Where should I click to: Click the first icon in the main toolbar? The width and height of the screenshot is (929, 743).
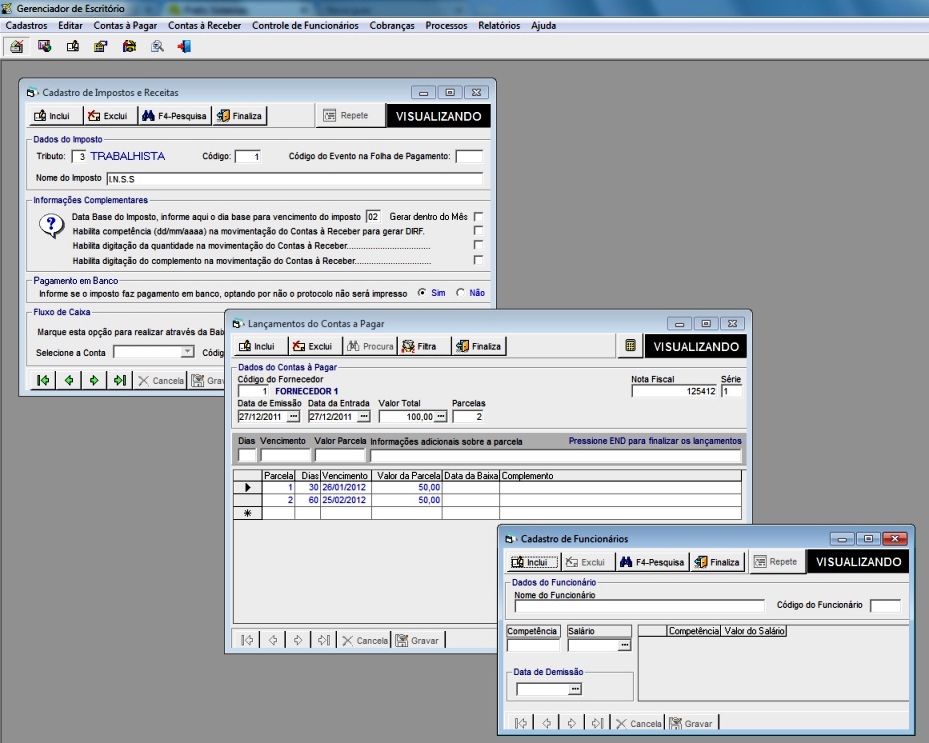[x=17, y=46]
